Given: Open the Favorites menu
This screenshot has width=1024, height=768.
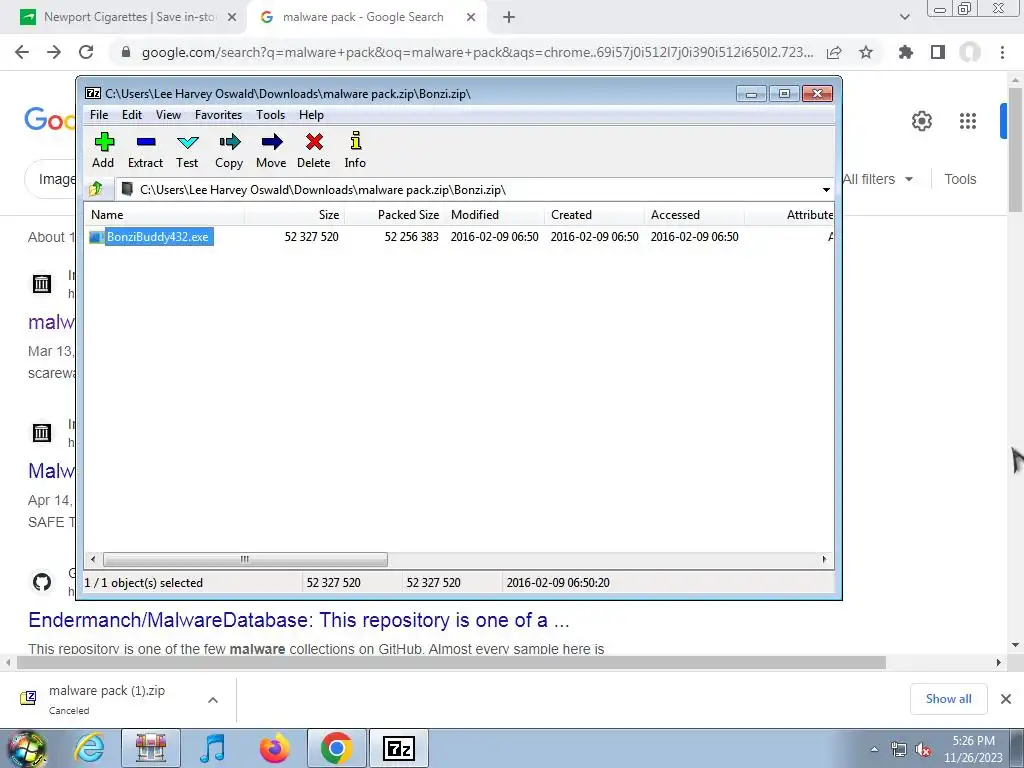Looking at the screenshot, I should [x=219, y=115].
